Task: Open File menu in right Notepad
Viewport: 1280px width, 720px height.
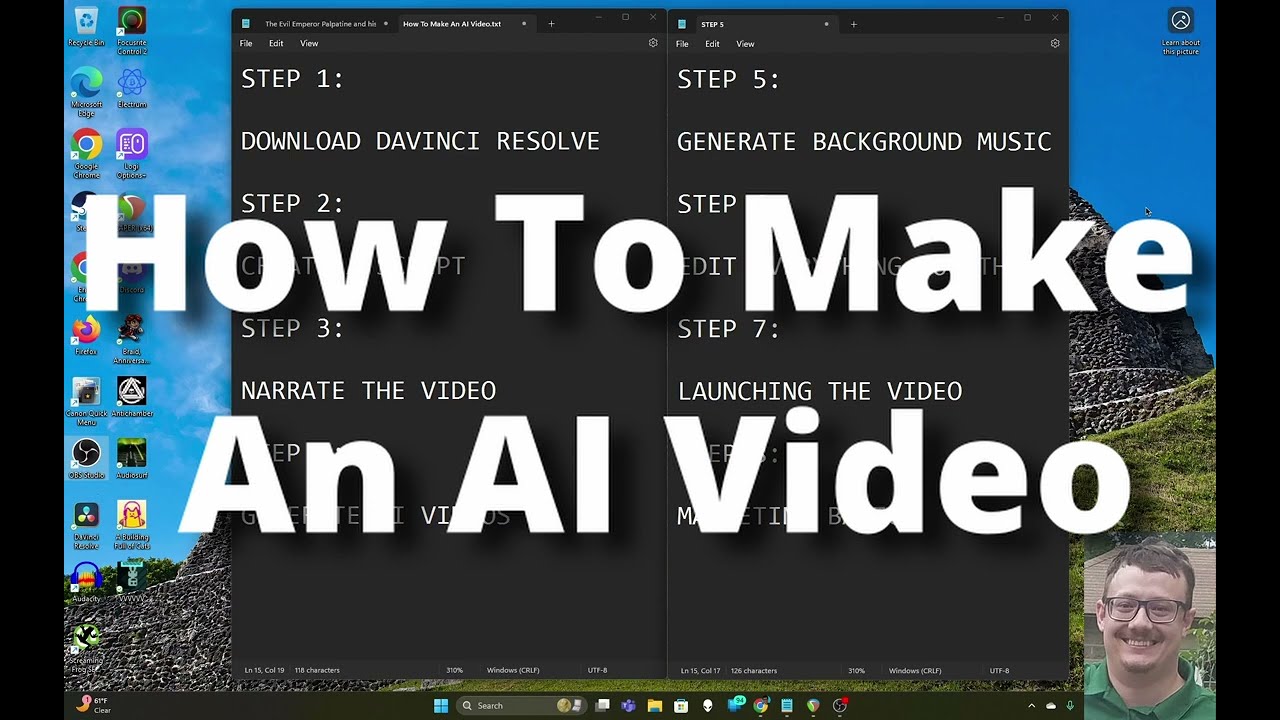Action: coord(682,43)
